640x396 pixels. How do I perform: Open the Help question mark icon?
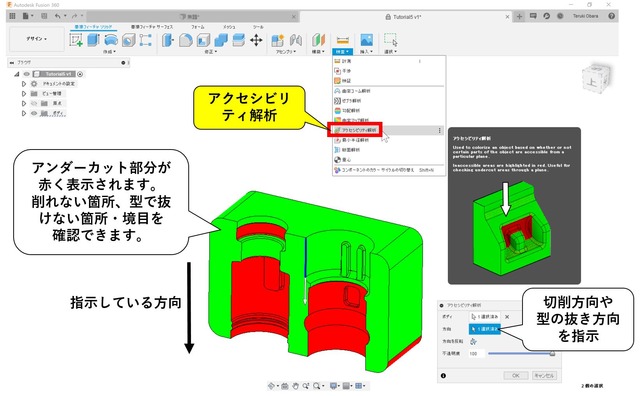click(x=611, y=16)
